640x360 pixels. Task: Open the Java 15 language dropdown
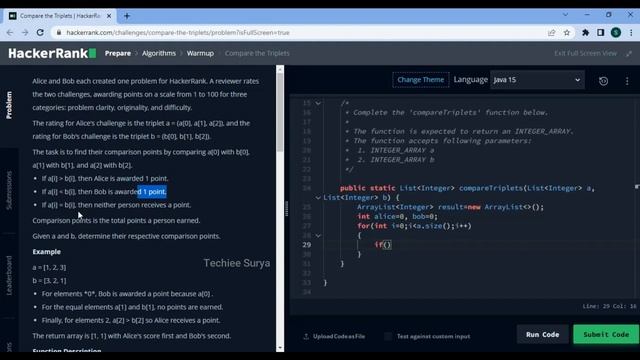click(537, 80)
